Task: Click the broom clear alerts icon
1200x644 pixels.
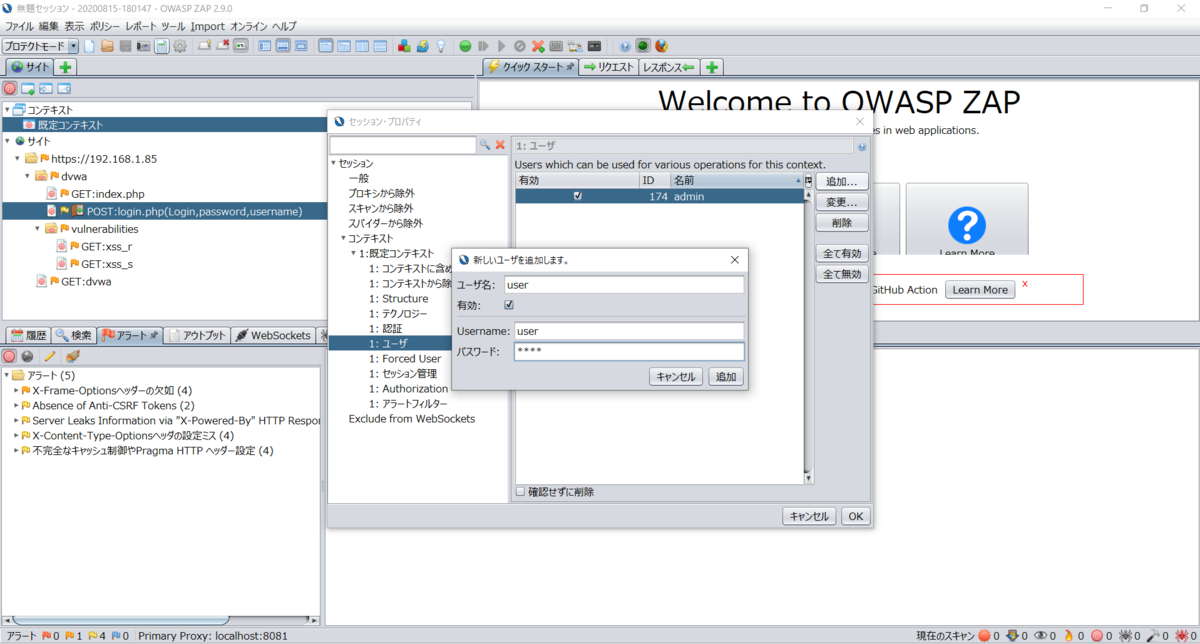Action: [x=72, y=356]
